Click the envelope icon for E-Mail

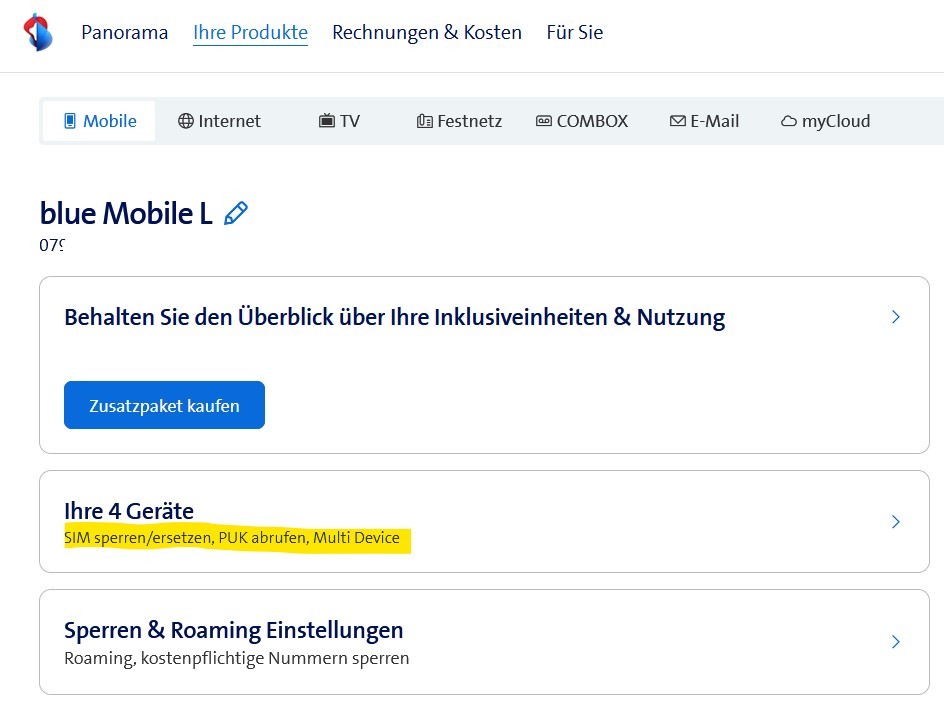[x=677, y=121]
